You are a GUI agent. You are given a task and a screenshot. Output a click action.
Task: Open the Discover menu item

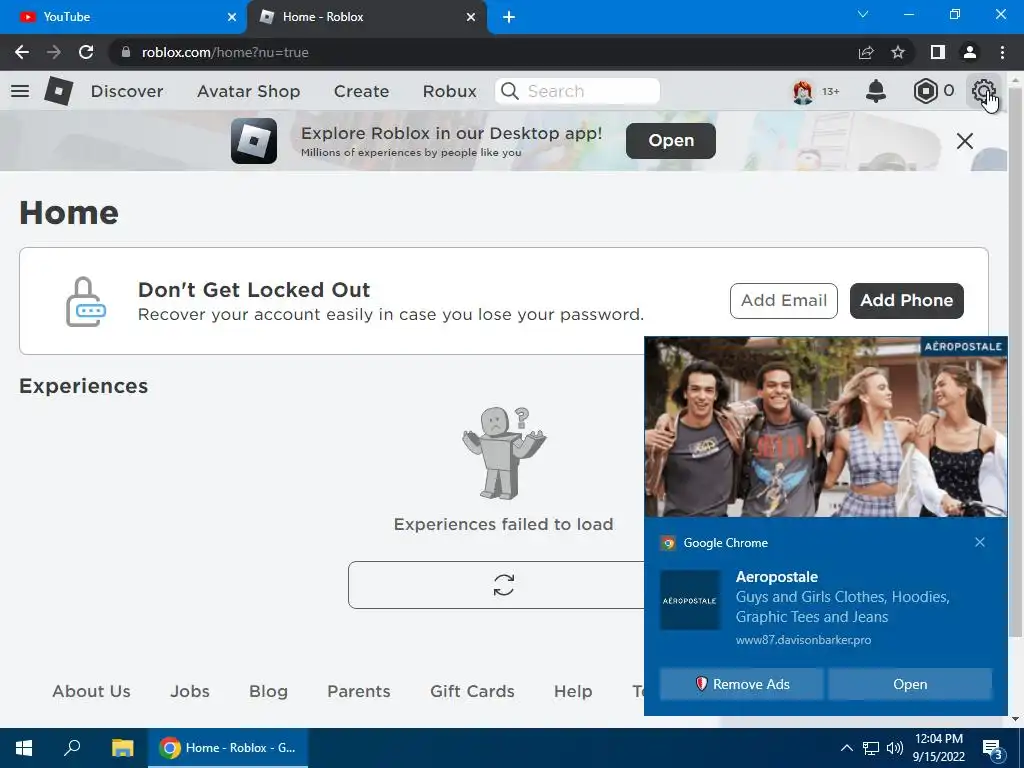pos(127,91)
